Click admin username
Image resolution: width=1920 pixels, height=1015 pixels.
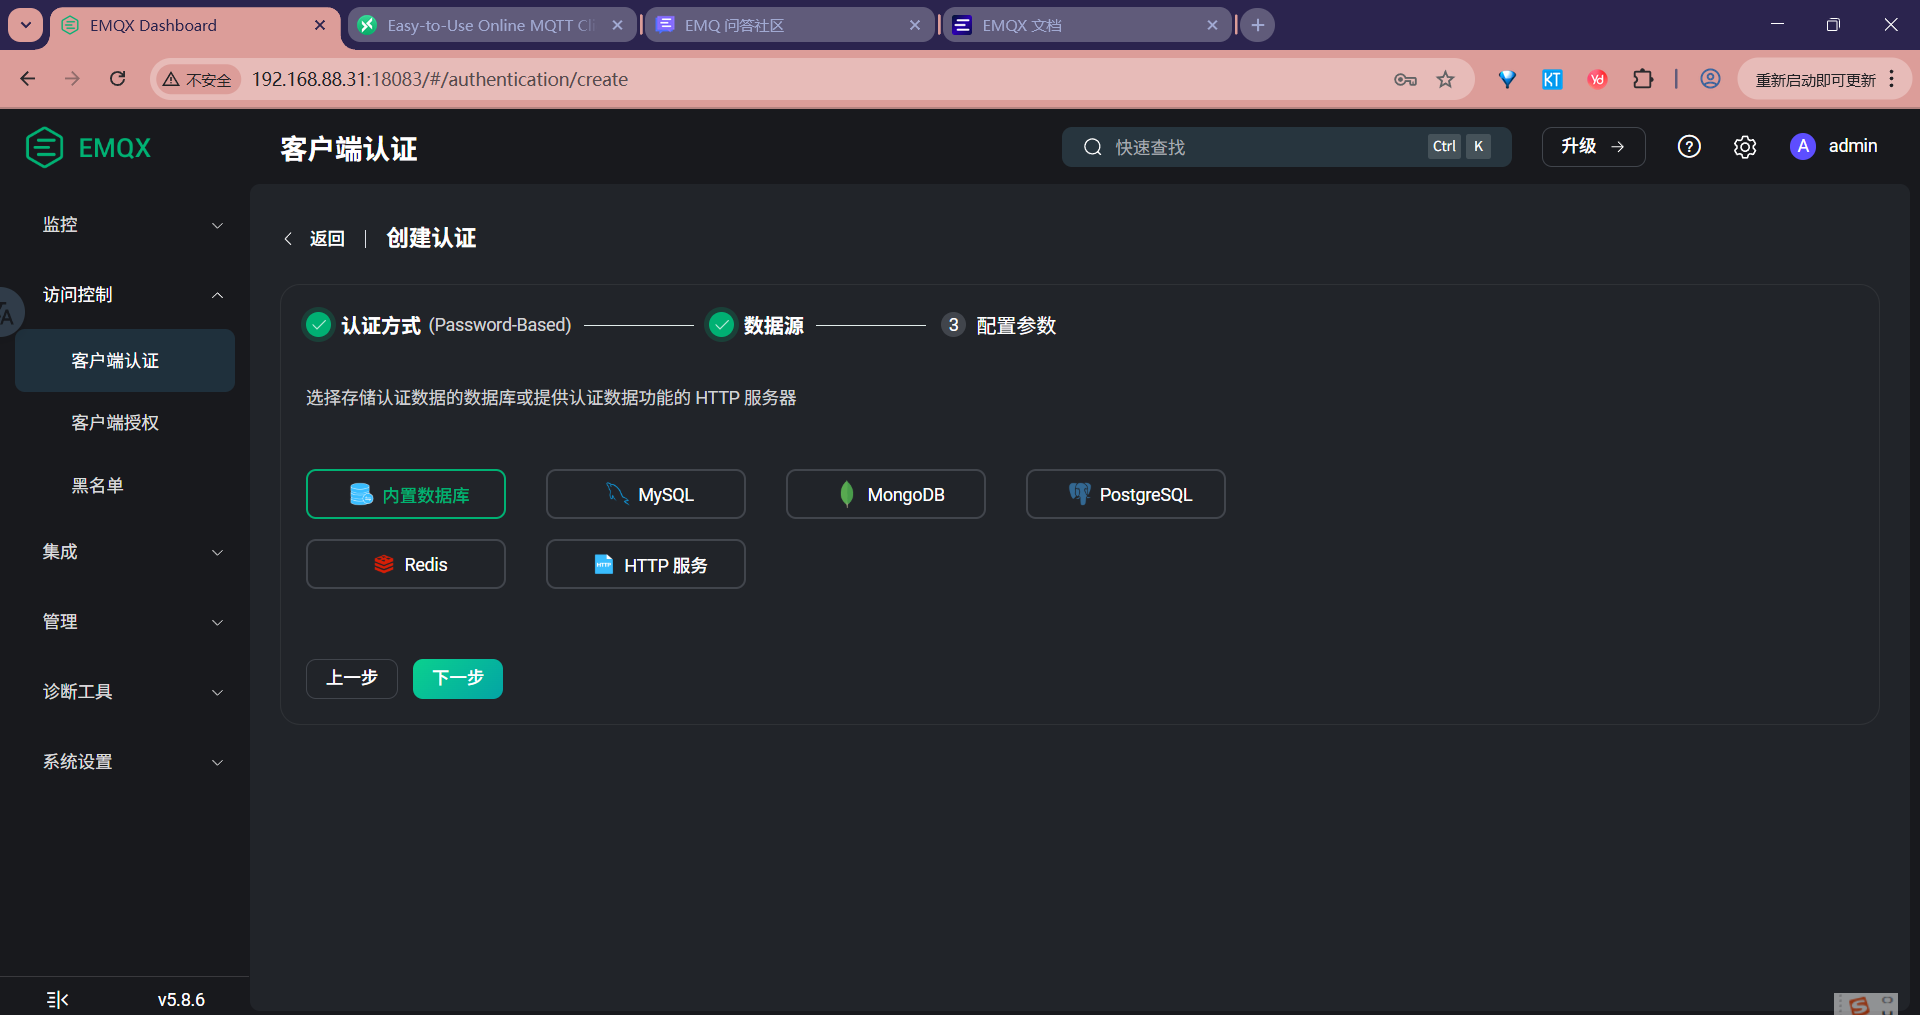tap(1853, 146)
